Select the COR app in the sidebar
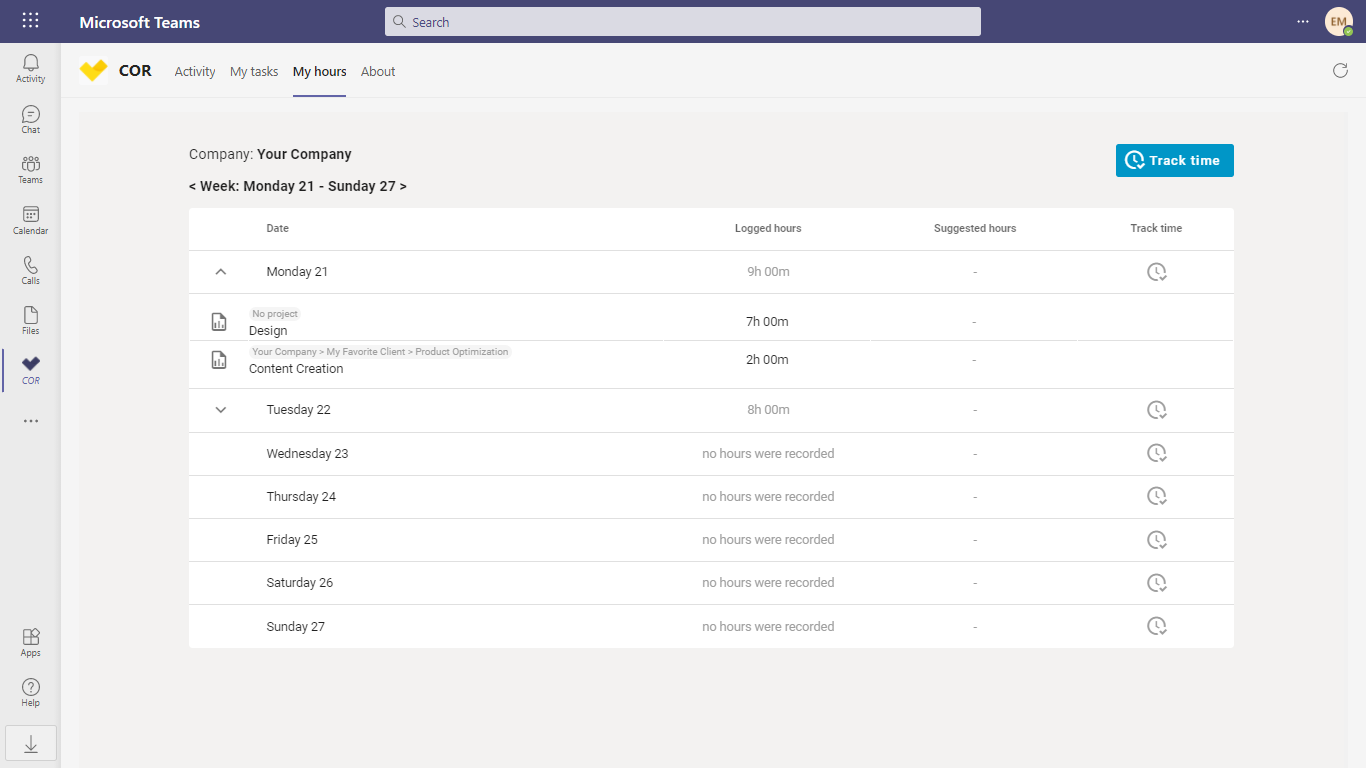This screenshot has width=1366, height=768. (31, 370)
